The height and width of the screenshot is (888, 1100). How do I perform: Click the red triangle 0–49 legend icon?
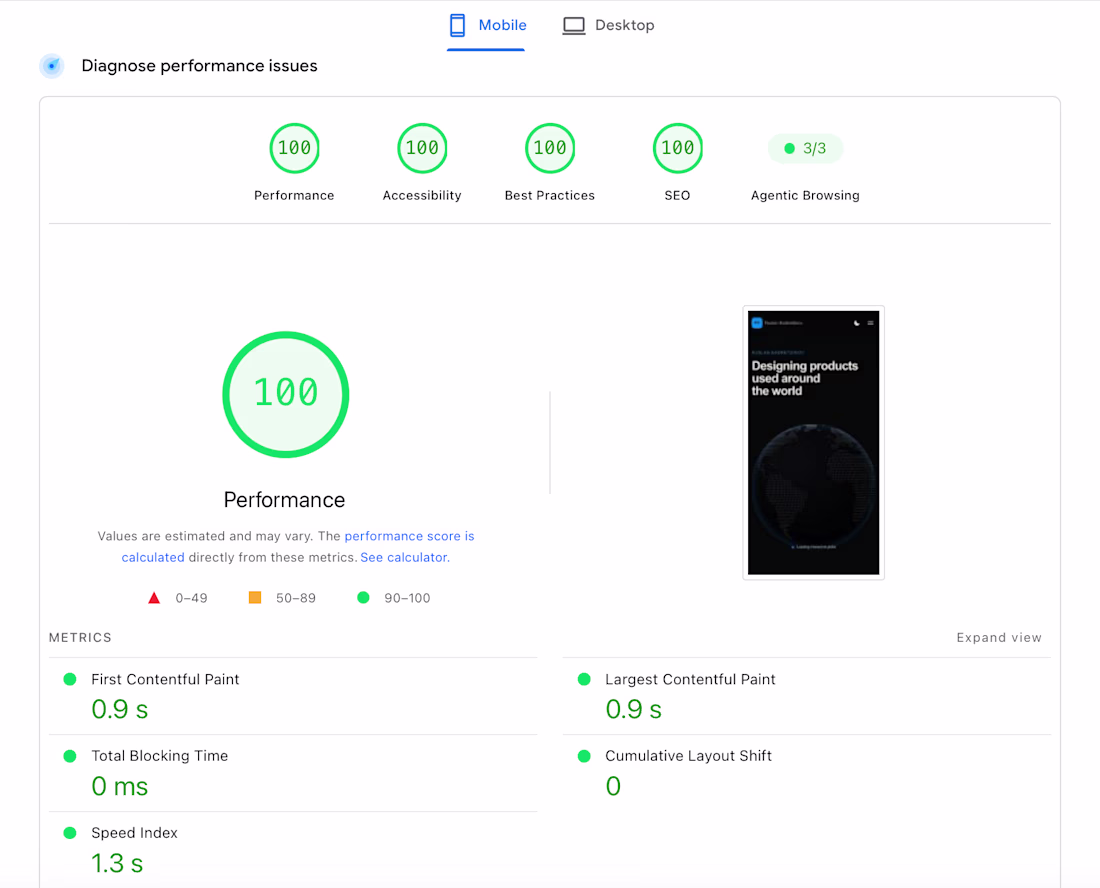point(154,598)
